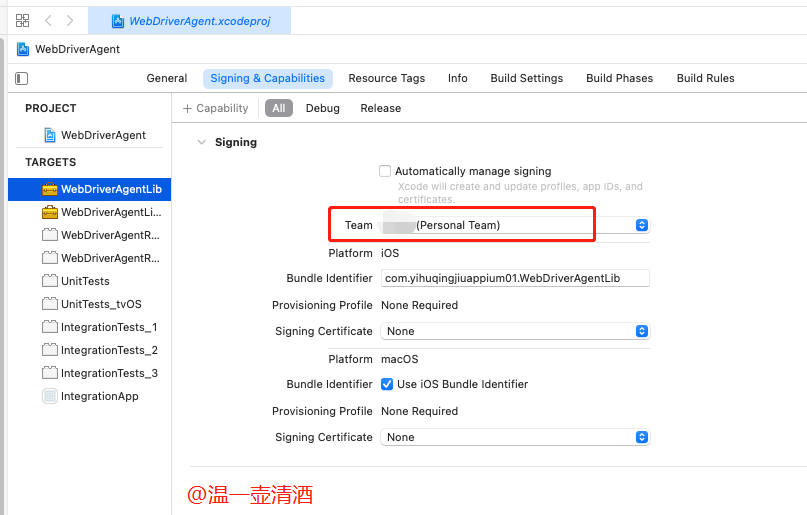Select the WebDriverAgentLib target

coord(90,189)
